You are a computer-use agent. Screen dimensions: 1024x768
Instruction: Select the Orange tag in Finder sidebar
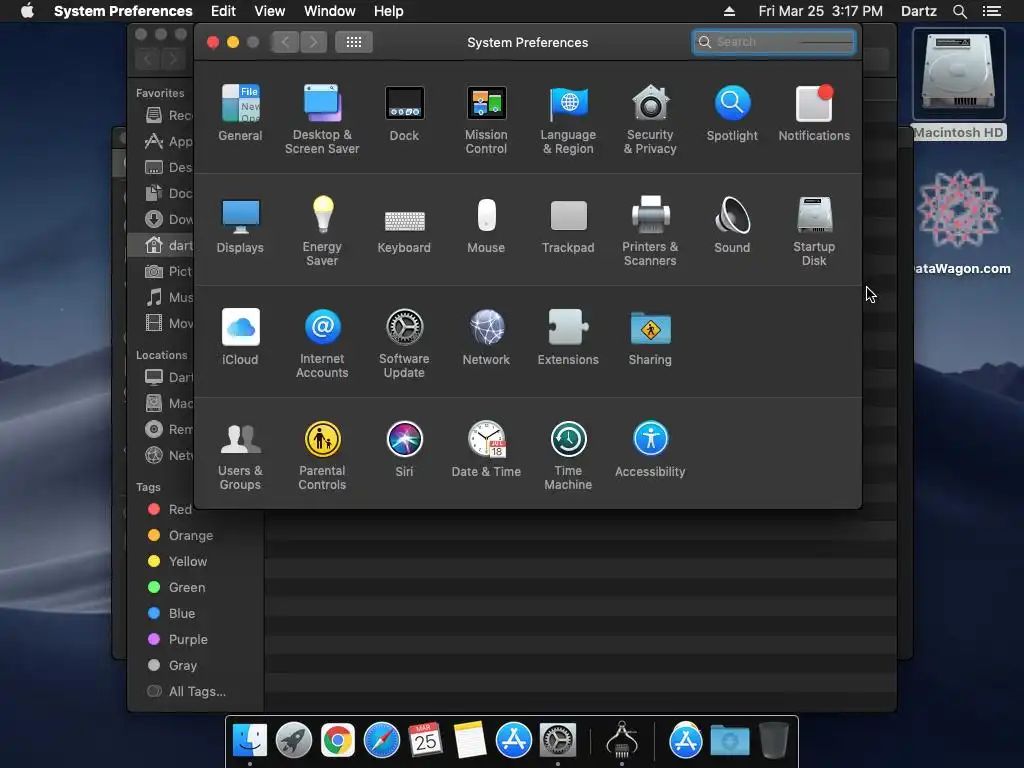coord(181,536)
